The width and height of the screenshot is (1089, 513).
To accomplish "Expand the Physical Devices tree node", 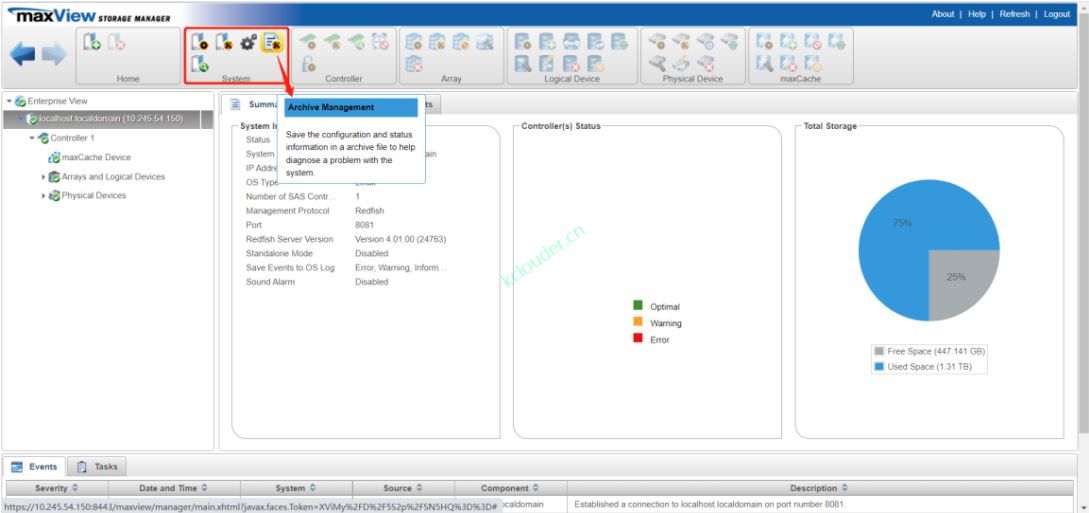I will point(44,196).
